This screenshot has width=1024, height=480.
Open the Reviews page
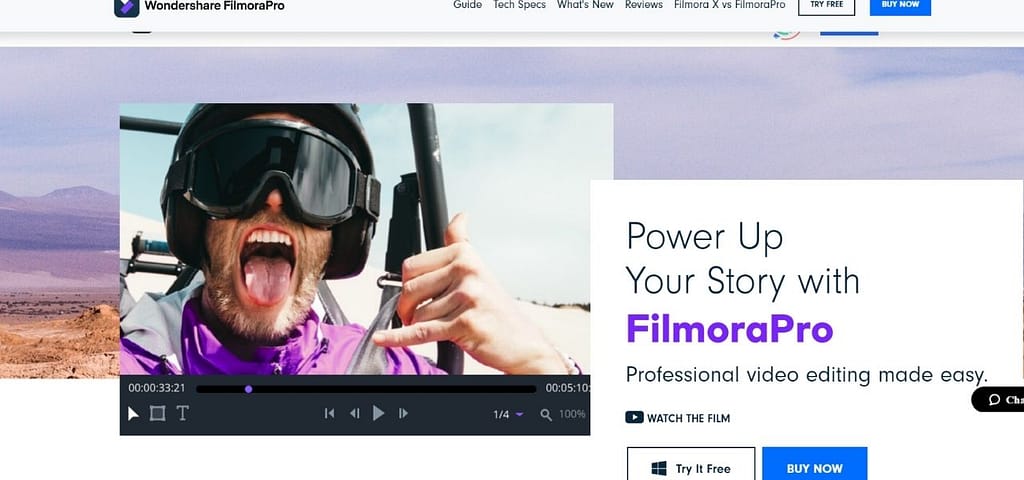tap(644, 5)
